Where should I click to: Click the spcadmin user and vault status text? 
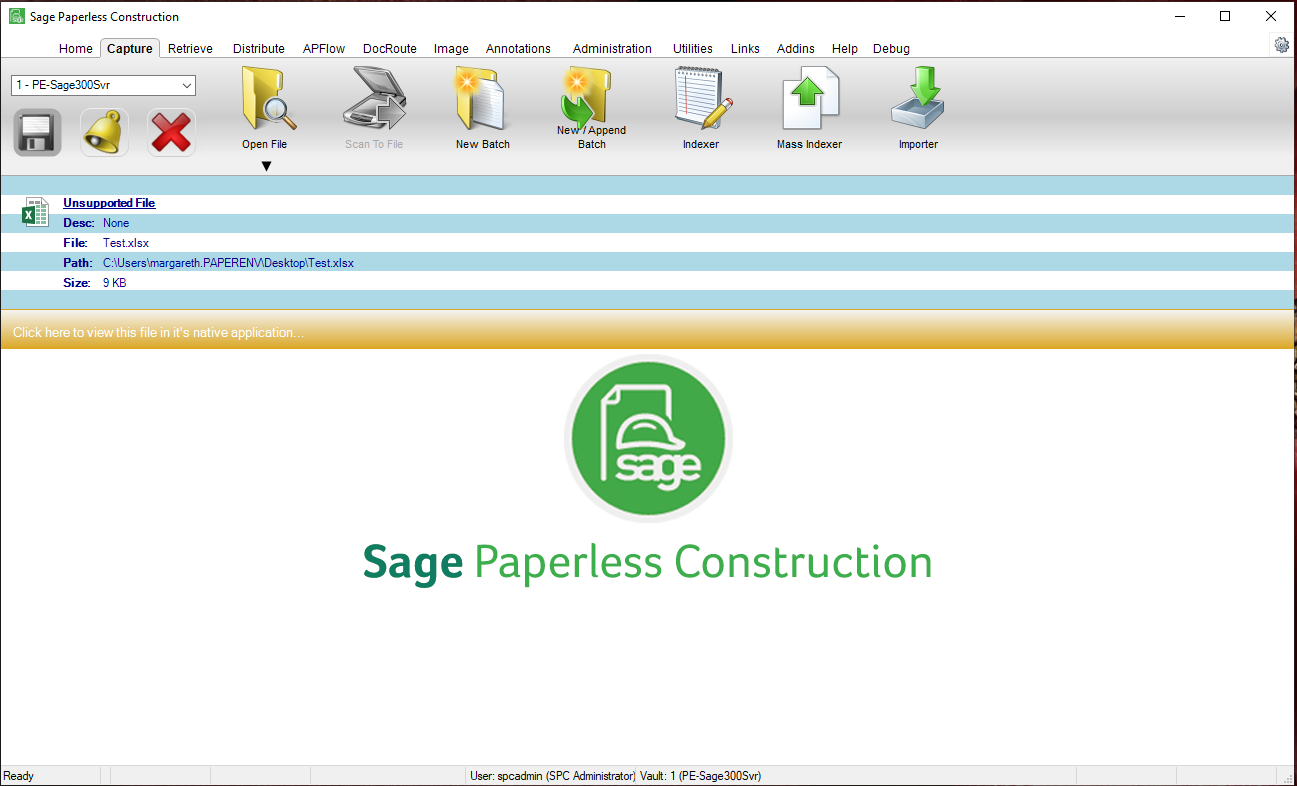(616, 776)
